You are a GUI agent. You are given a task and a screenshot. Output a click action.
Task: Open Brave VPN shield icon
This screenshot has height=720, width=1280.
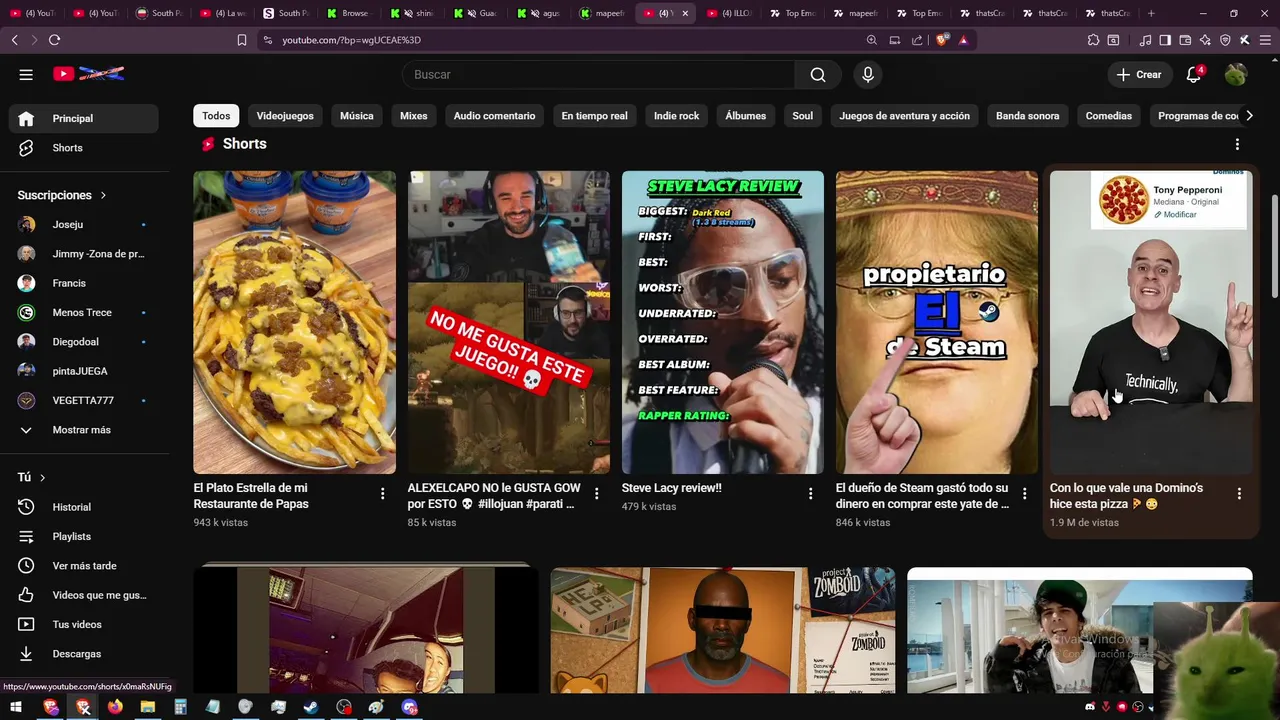pyautogui.click(x=1225, y=40)
